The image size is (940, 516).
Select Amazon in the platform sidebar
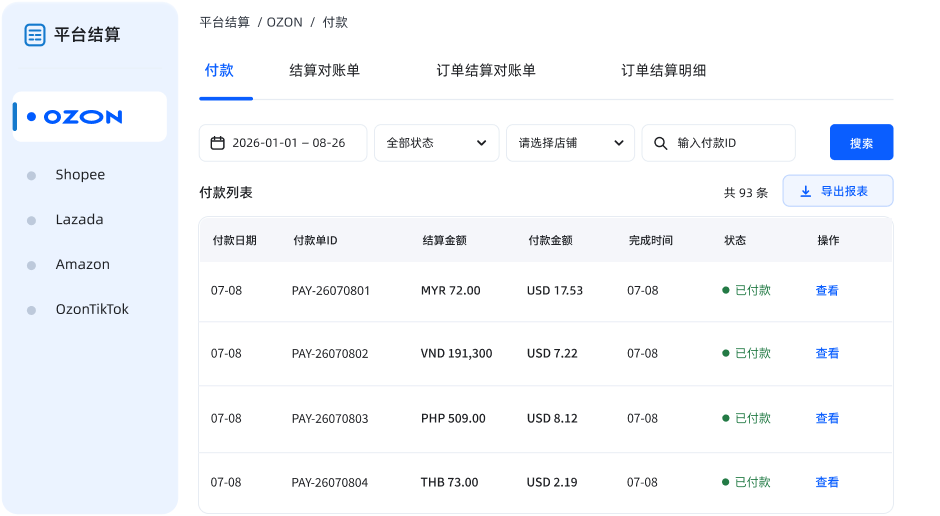click(83, 264)
